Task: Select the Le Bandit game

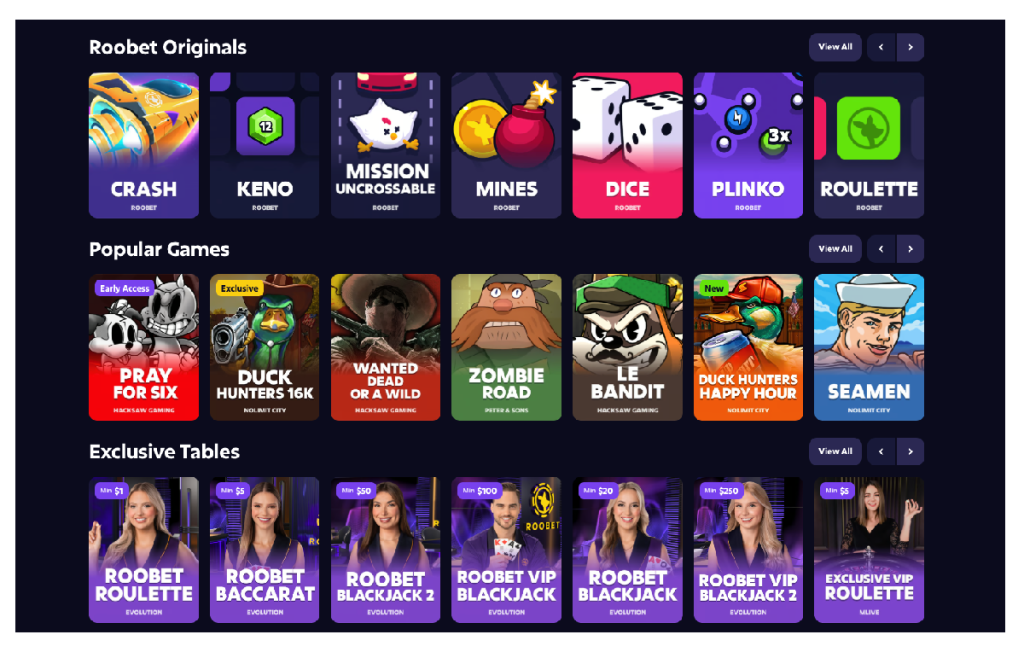Action: [x=628, y=347]
